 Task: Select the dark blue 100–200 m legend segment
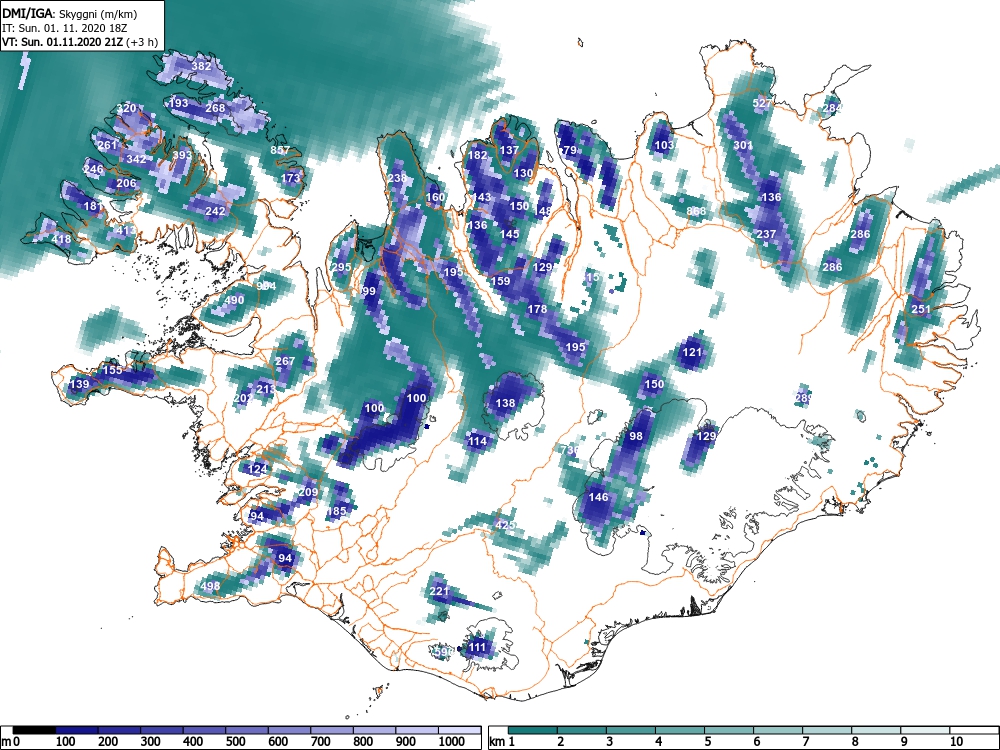77,729
